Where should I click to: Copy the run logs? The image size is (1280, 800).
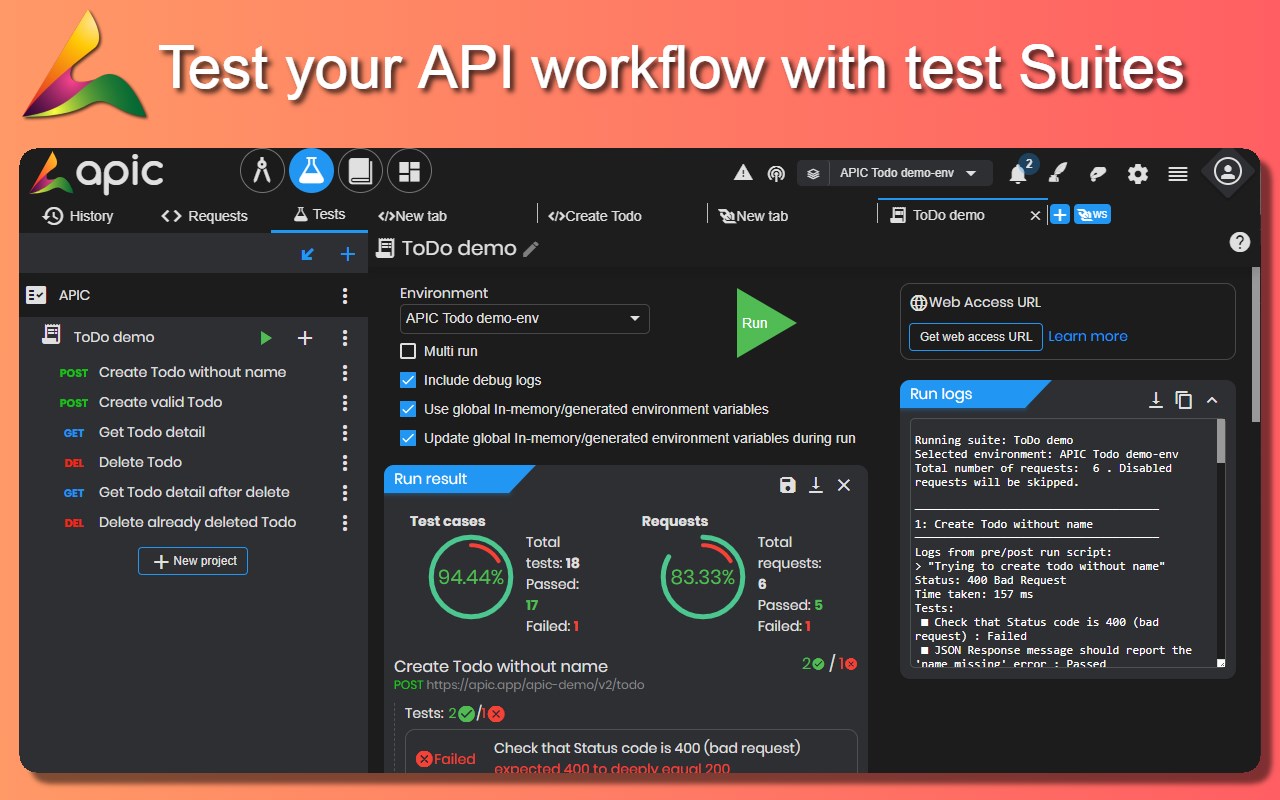tap(1184, 400)
